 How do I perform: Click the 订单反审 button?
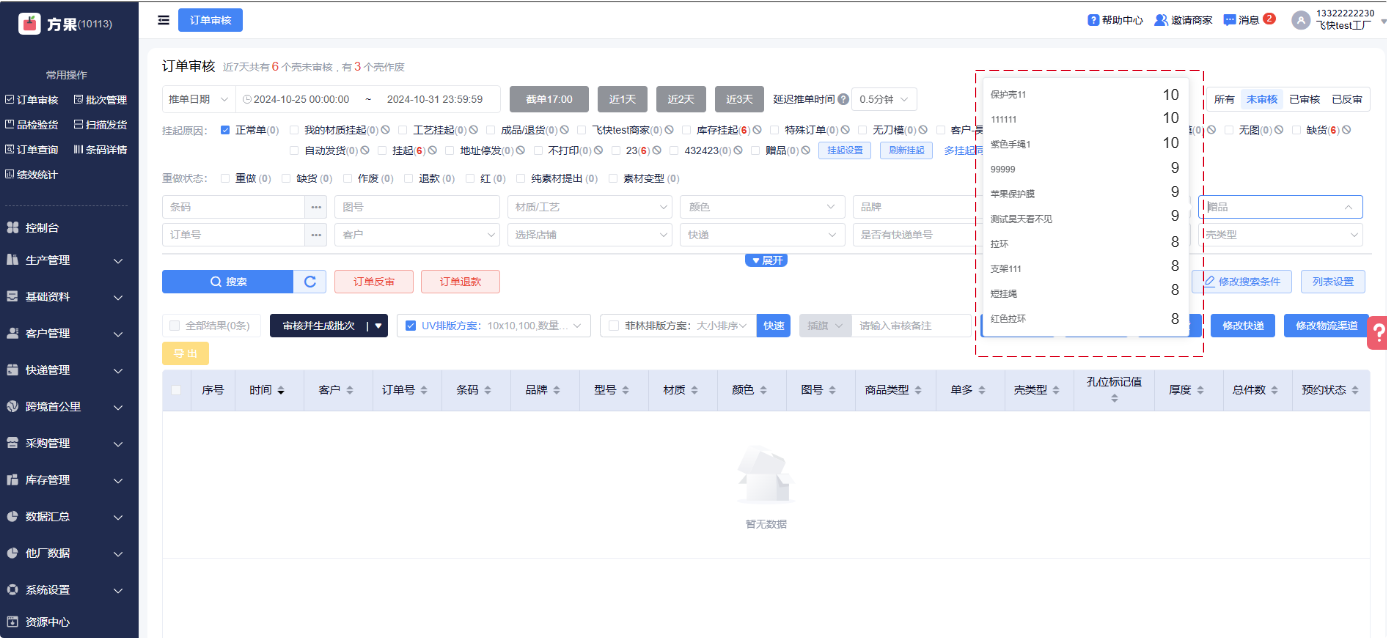(x=373, y=282)
